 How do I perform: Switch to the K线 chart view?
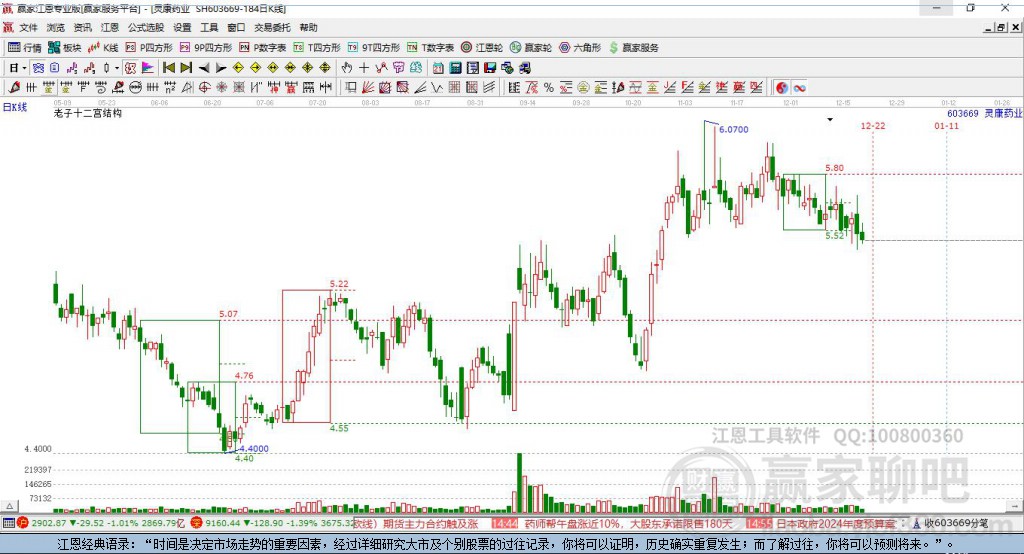click(103, 48)
